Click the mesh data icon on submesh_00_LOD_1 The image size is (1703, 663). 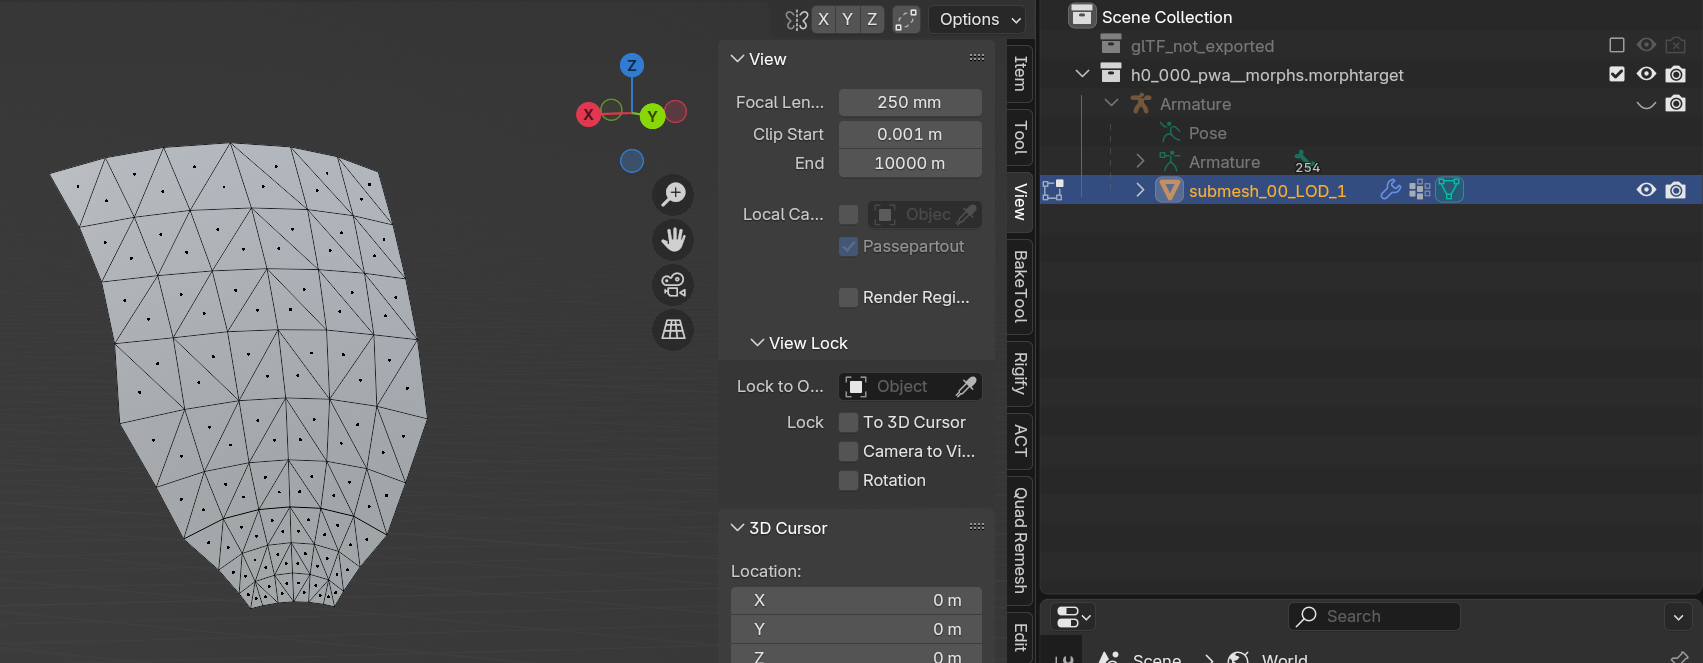pyautogui.click(x=1449, y=190)
